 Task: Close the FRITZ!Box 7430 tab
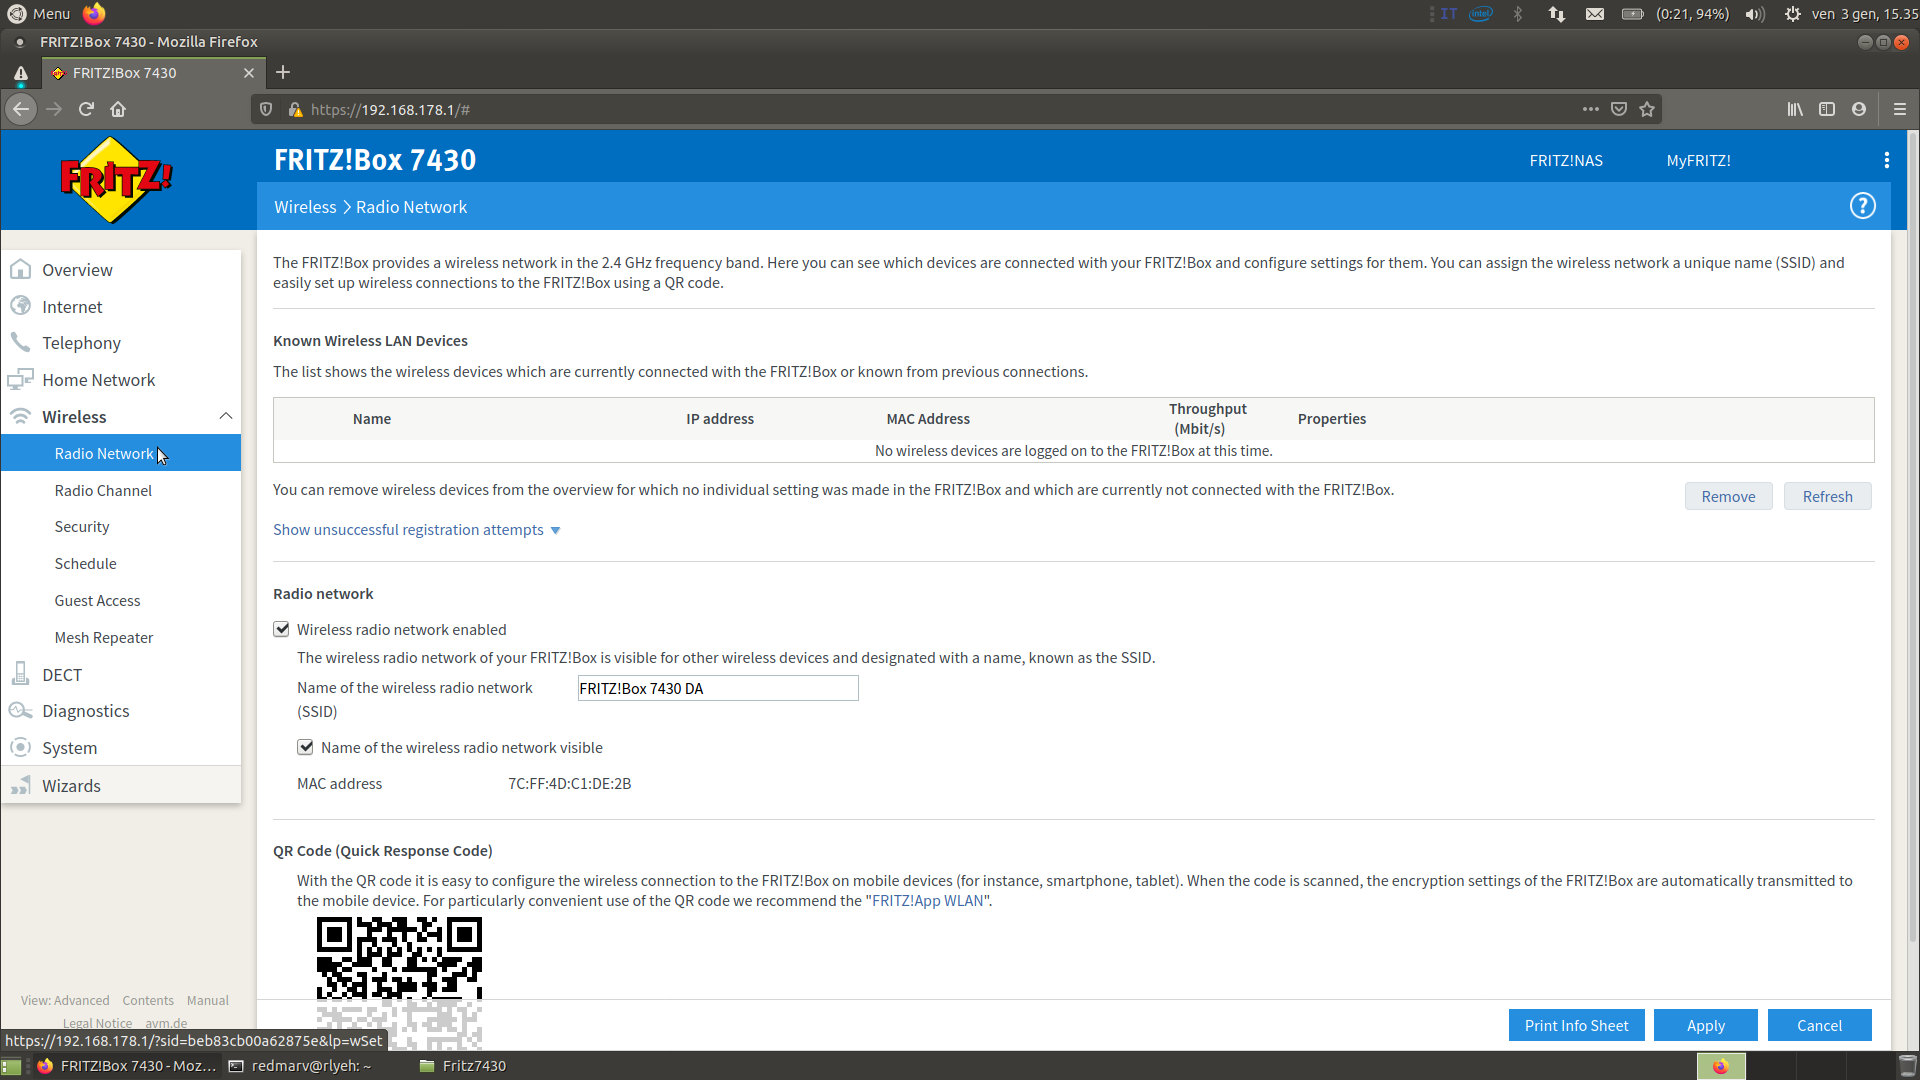click(249, 73)
